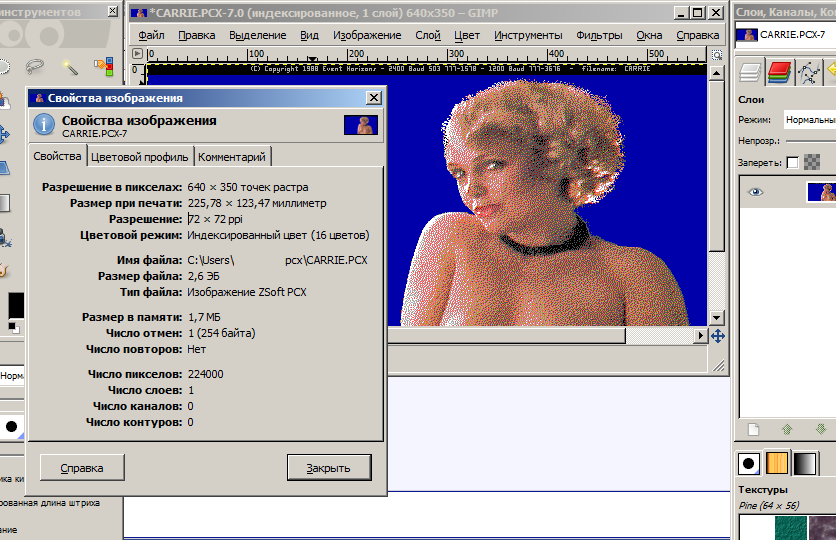Click the zoom-on-resize icon above vertical scrollbar
Image resolution: width=836 pixels, height=540 pixels.
[717, 55]
